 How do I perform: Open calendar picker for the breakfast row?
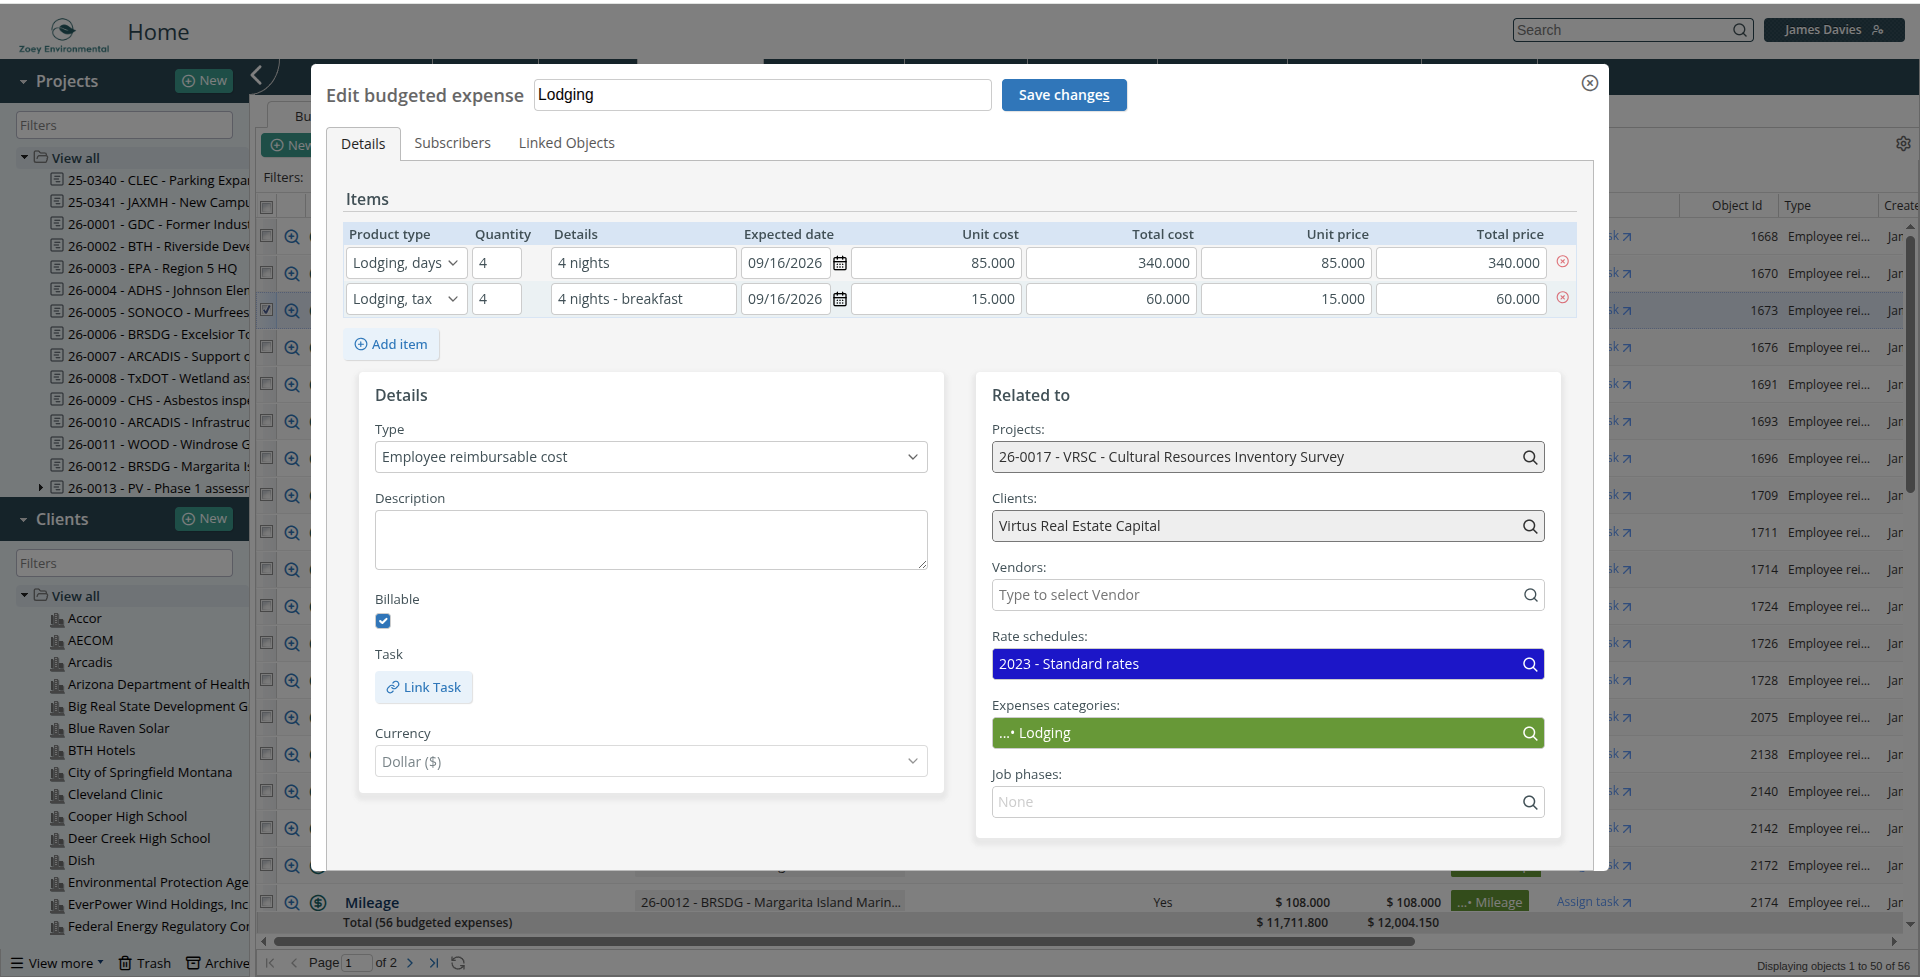click(840, 299)
